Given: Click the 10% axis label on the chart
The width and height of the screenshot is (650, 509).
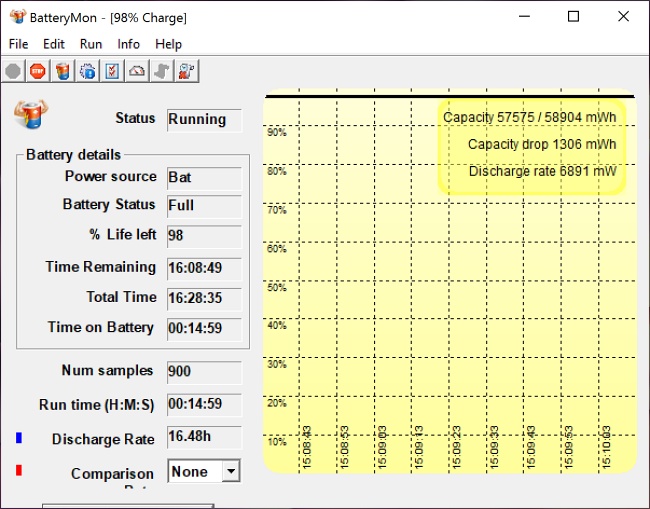Looking at the screenshot, I should coord(277,442).
